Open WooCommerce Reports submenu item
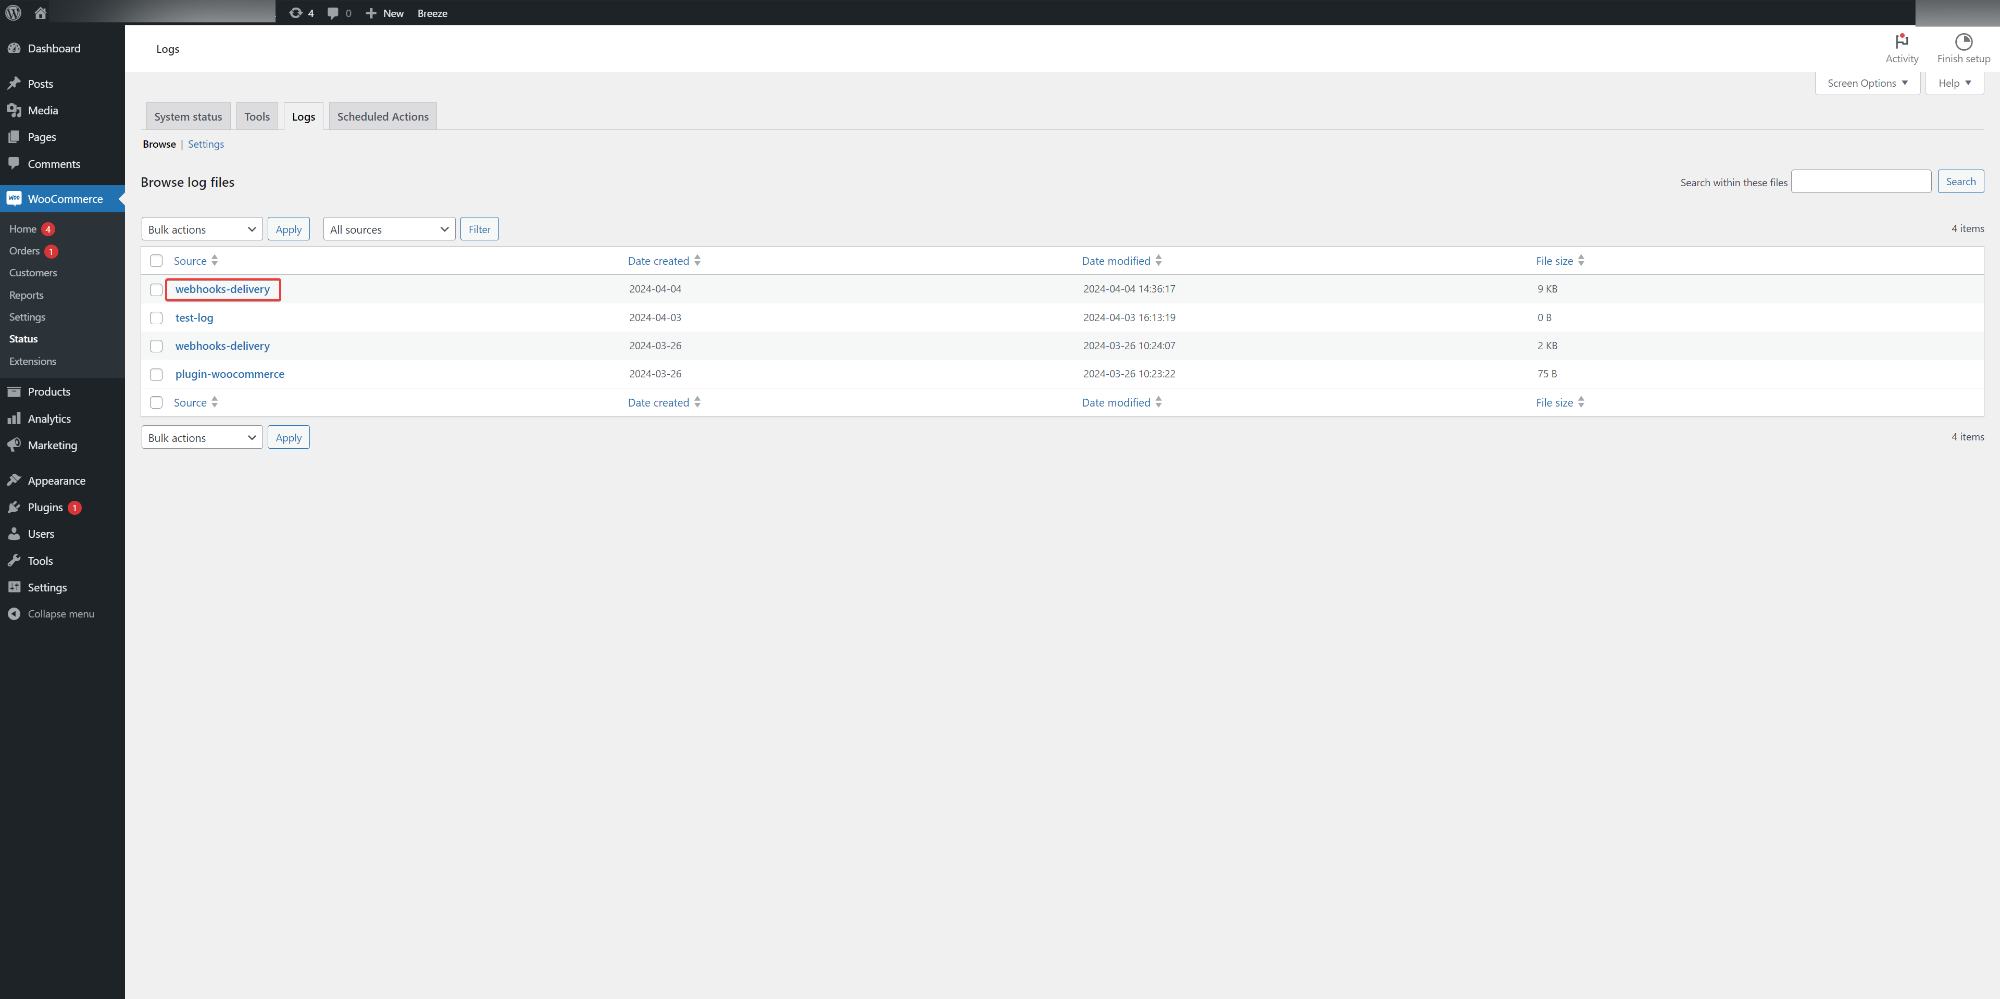This screenshot has height=999, width=2000. [26, 295]
